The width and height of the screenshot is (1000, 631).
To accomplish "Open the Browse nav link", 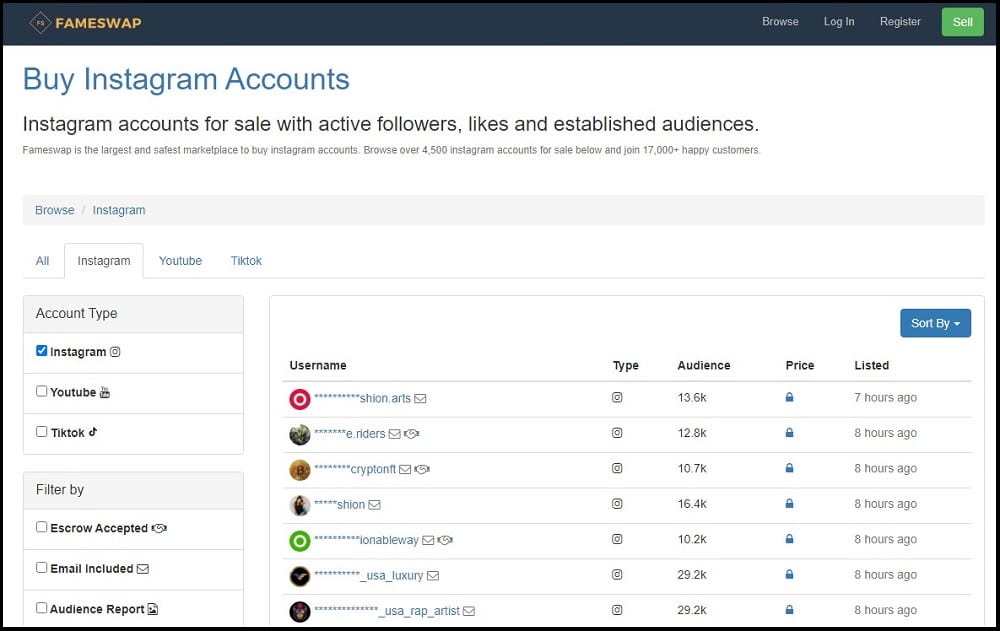I will 780,22.
